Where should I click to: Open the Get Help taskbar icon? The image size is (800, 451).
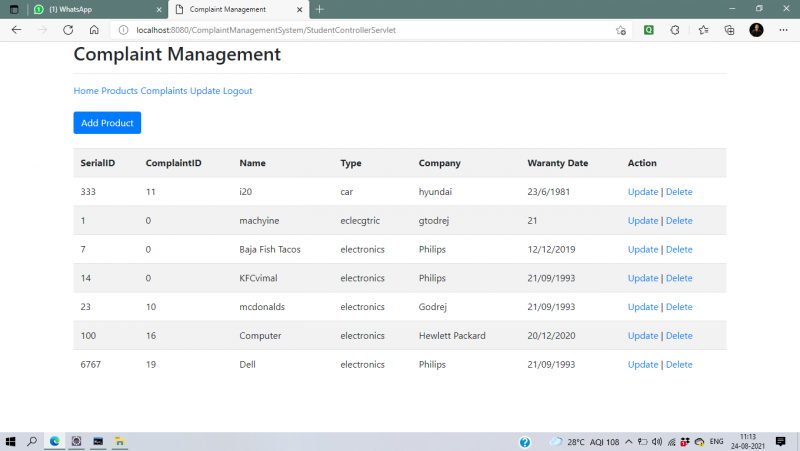tap(524, 442)
